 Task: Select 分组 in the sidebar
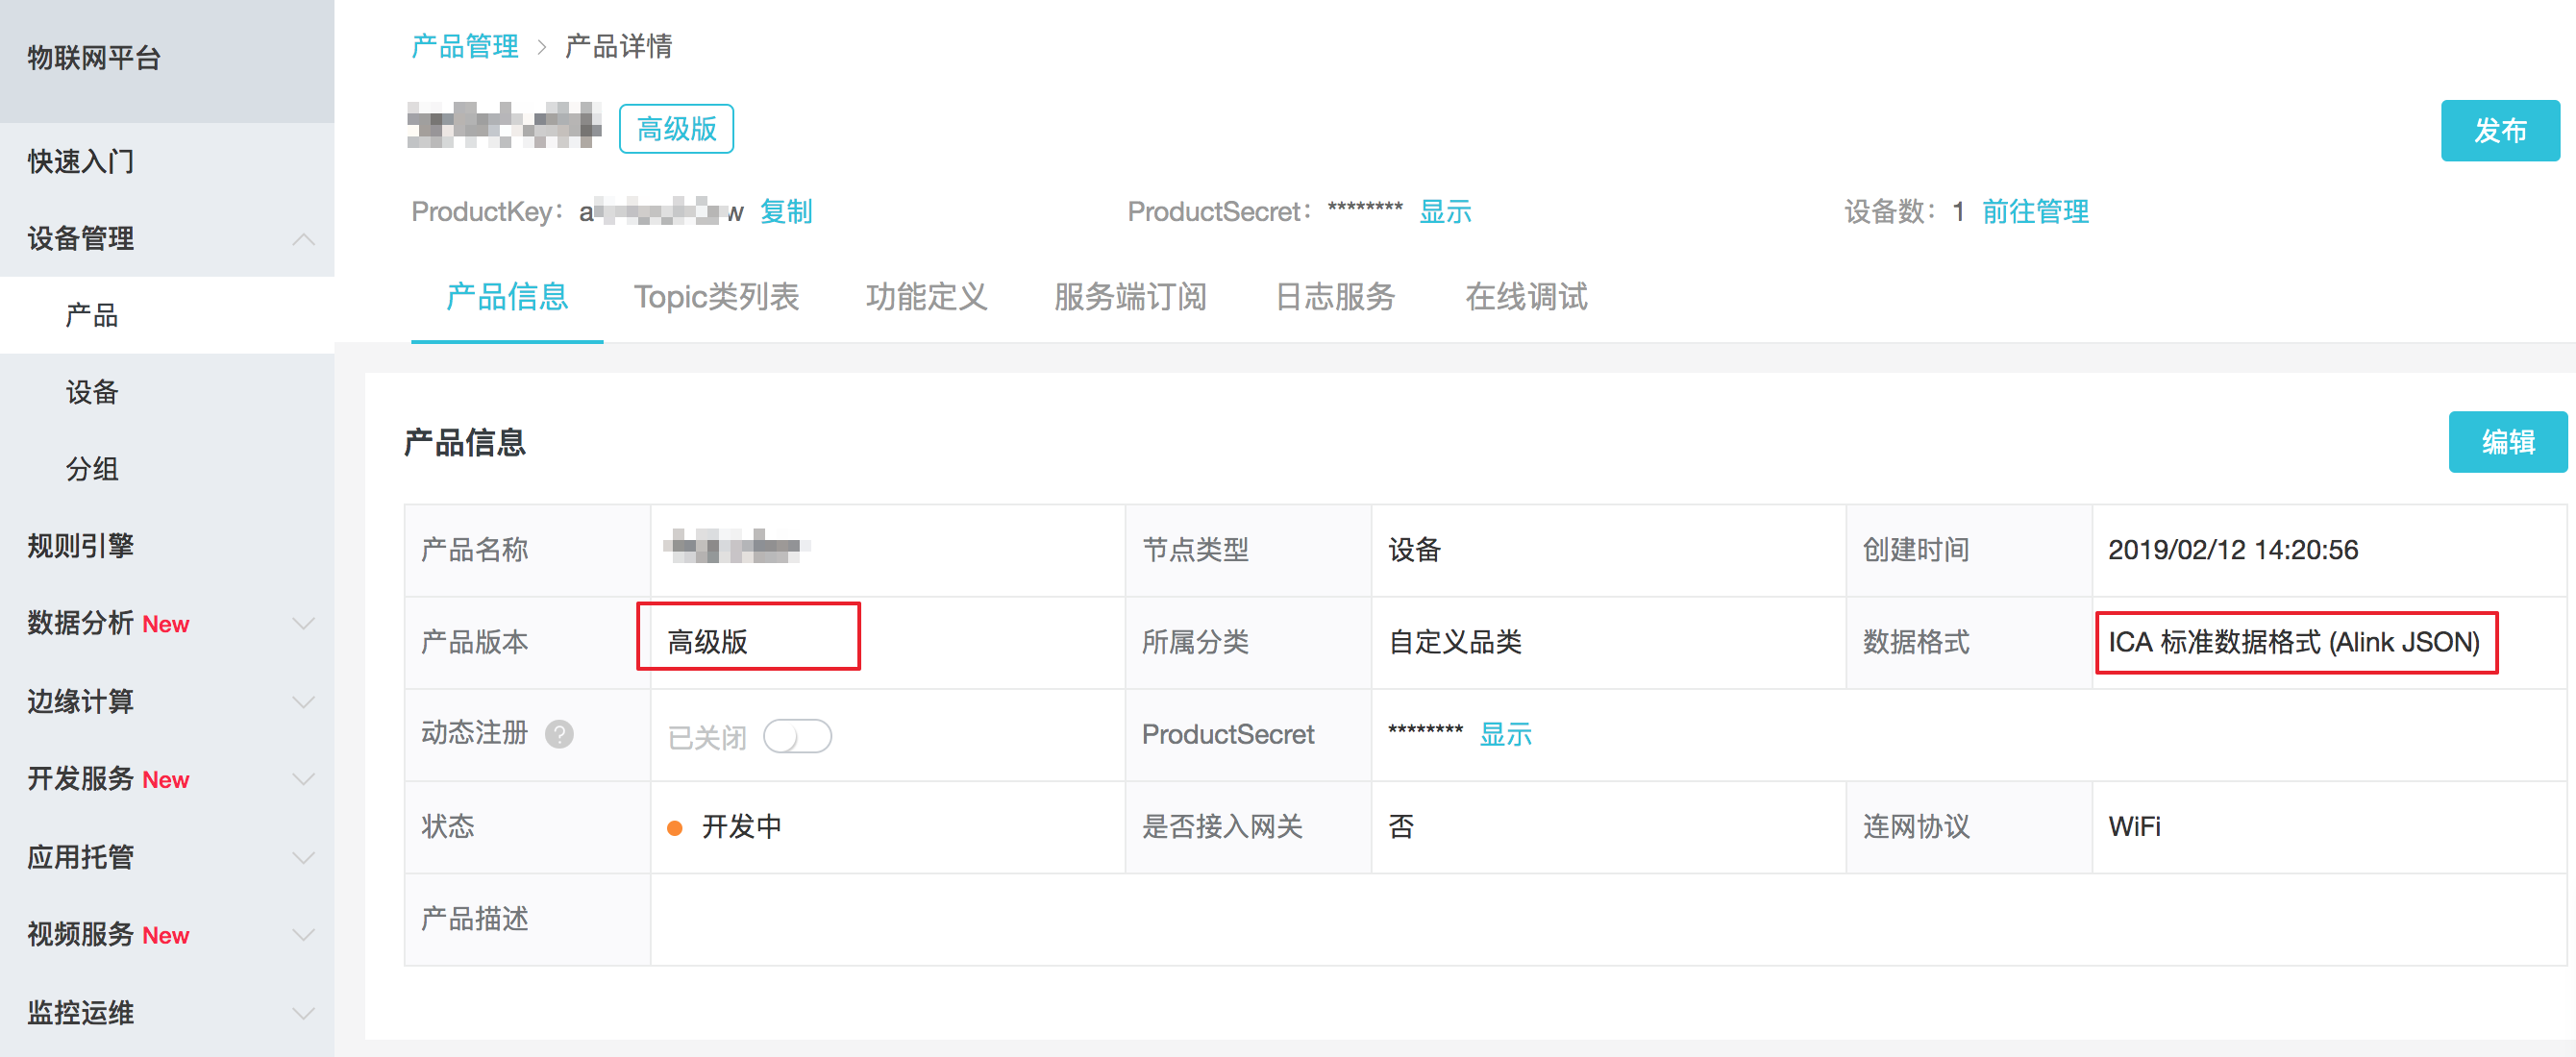92,469
